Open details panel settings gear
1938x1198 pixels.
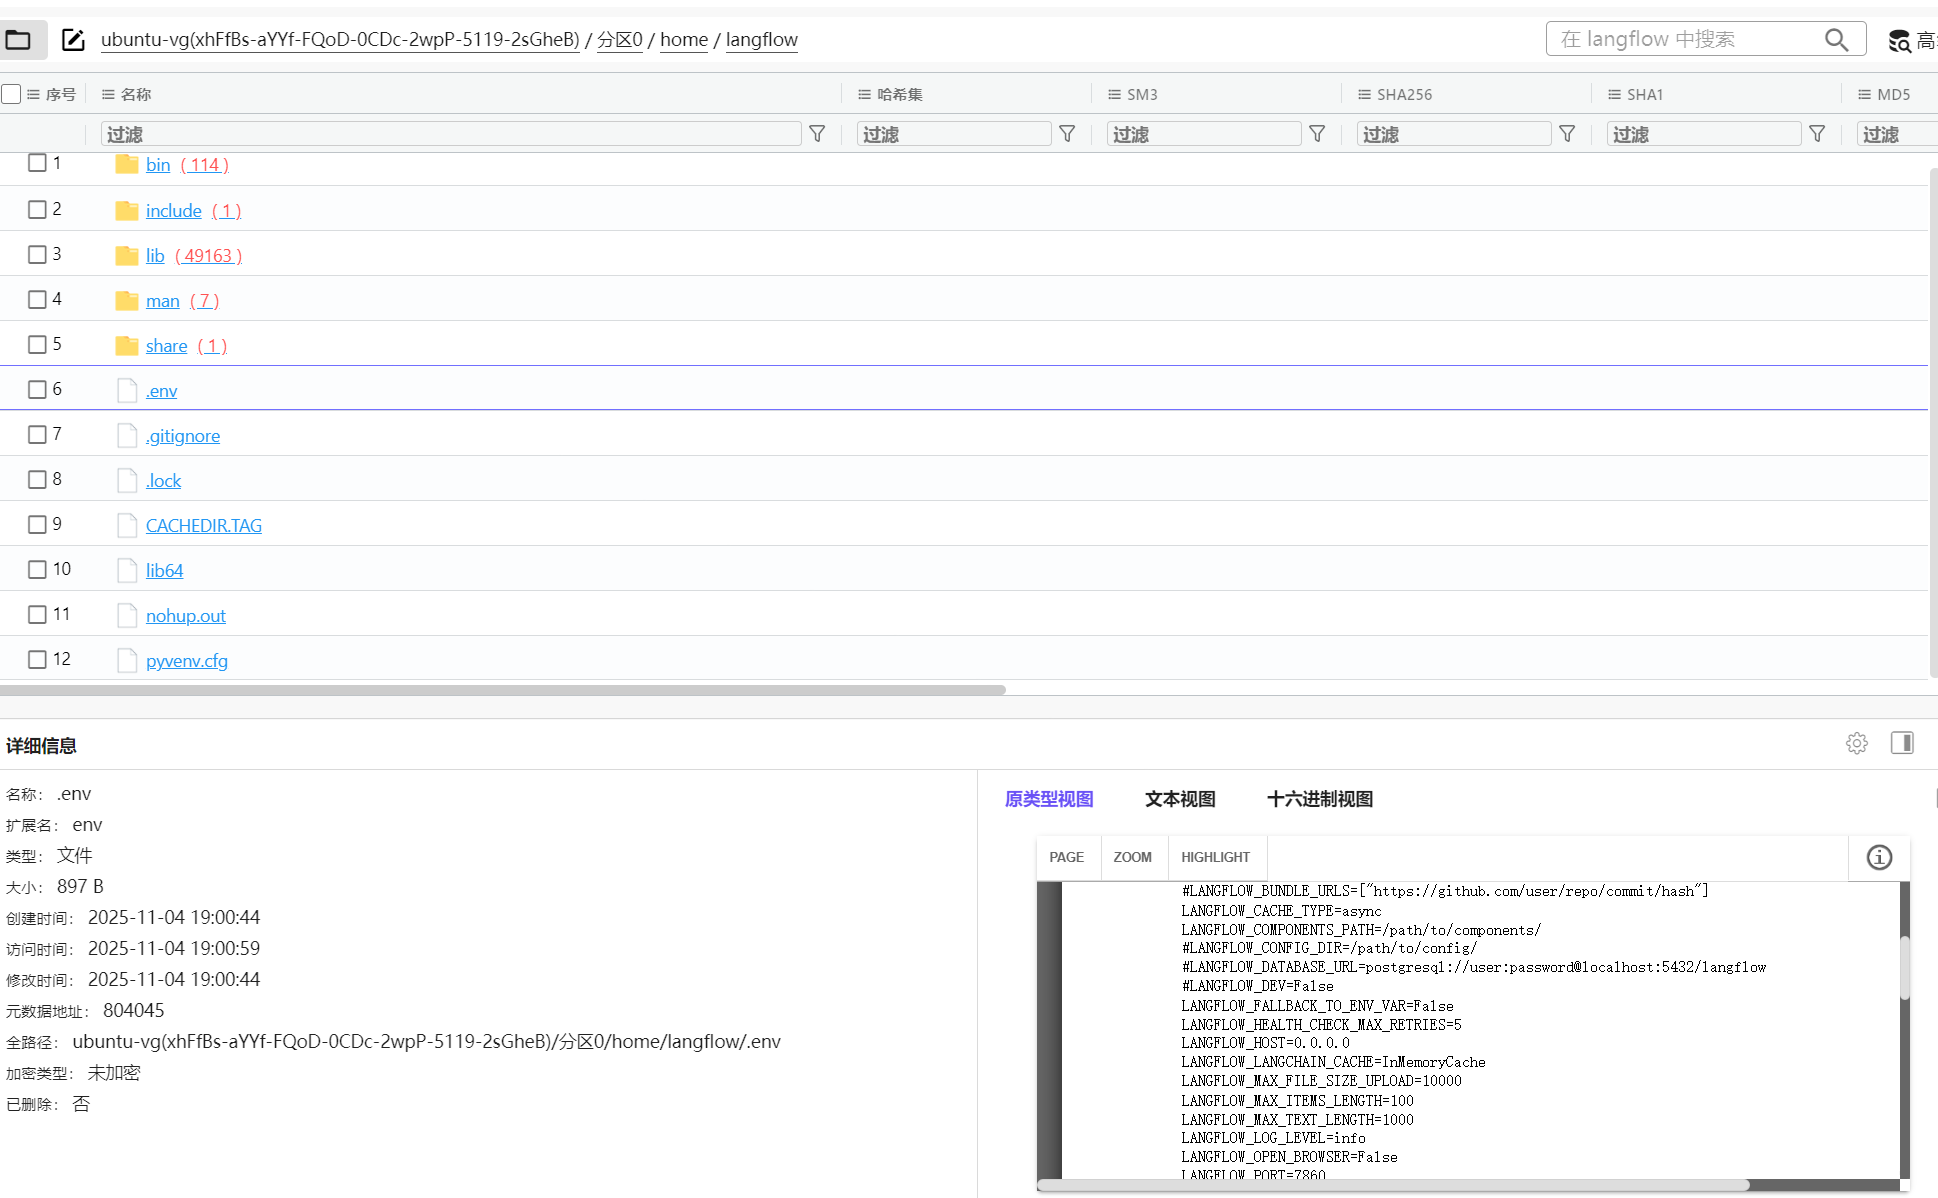(1857, 743)
